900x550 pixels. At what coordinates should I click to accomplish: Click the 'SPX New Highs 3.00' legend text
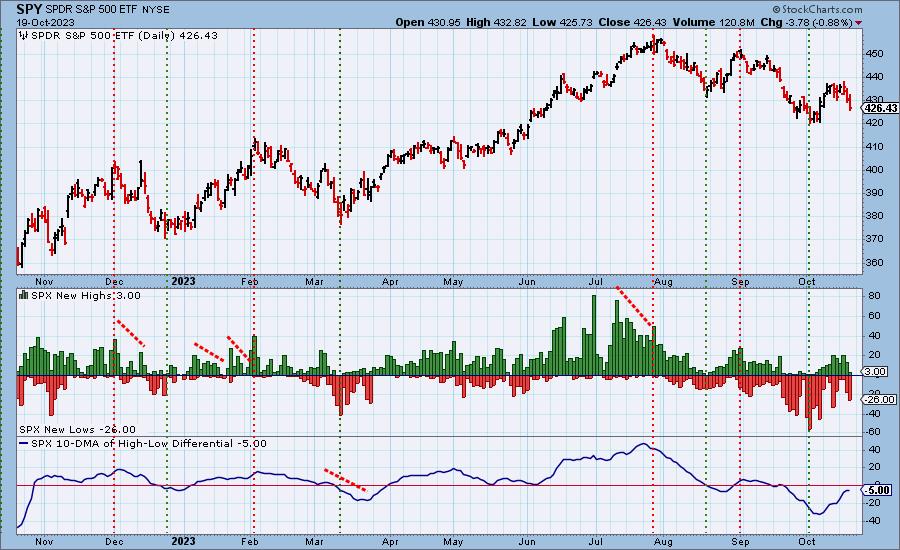(x=86, y=295)
